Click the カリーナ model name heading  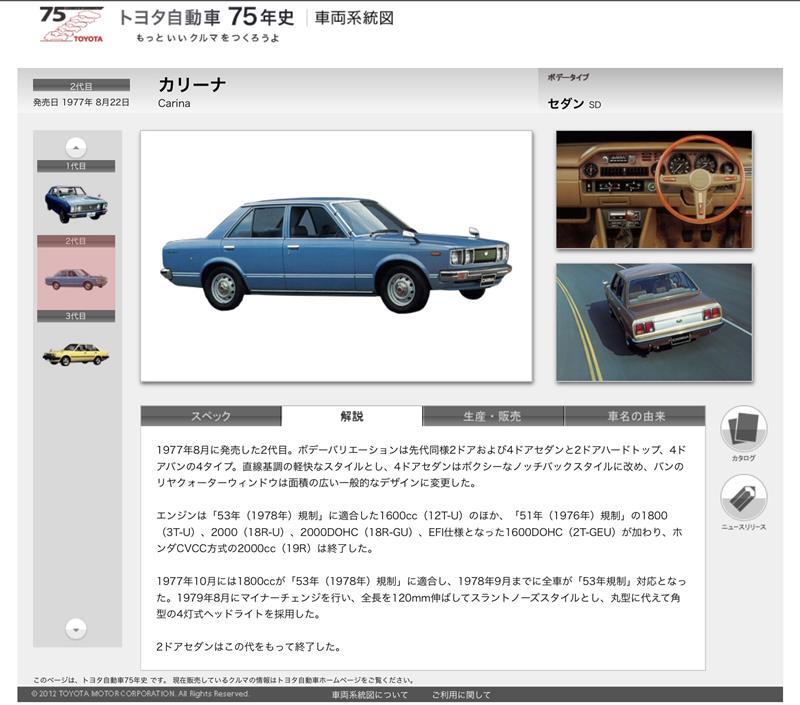(192, 84)
